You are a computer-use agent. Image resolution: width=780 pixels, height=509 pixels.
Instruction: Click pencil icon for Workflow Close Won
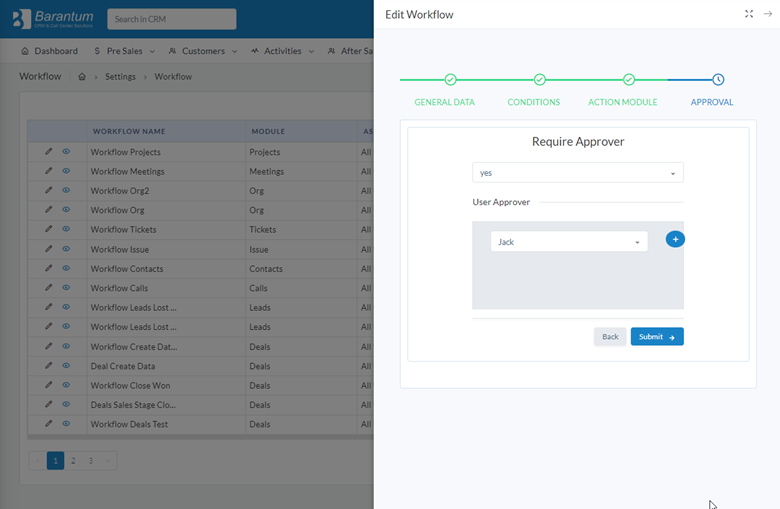pyautogui.click(x=48, y=385)
